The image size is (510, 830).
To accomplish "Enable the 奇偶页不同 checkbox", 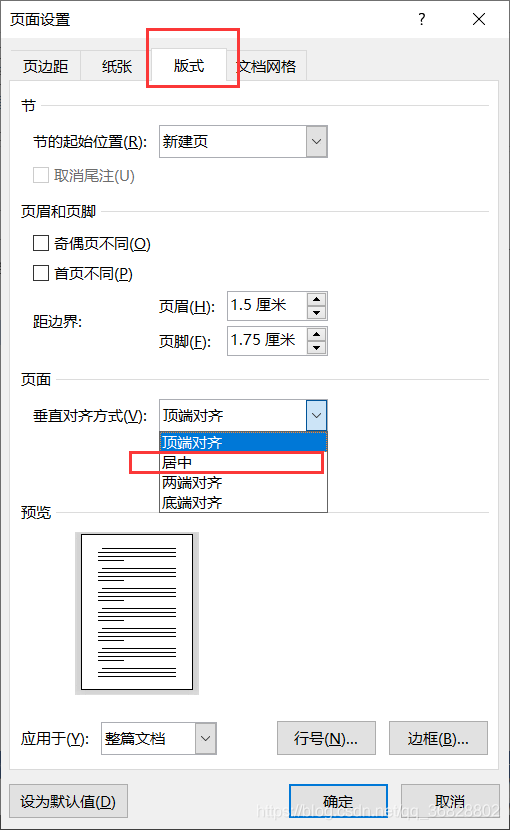I will (41, 243).
